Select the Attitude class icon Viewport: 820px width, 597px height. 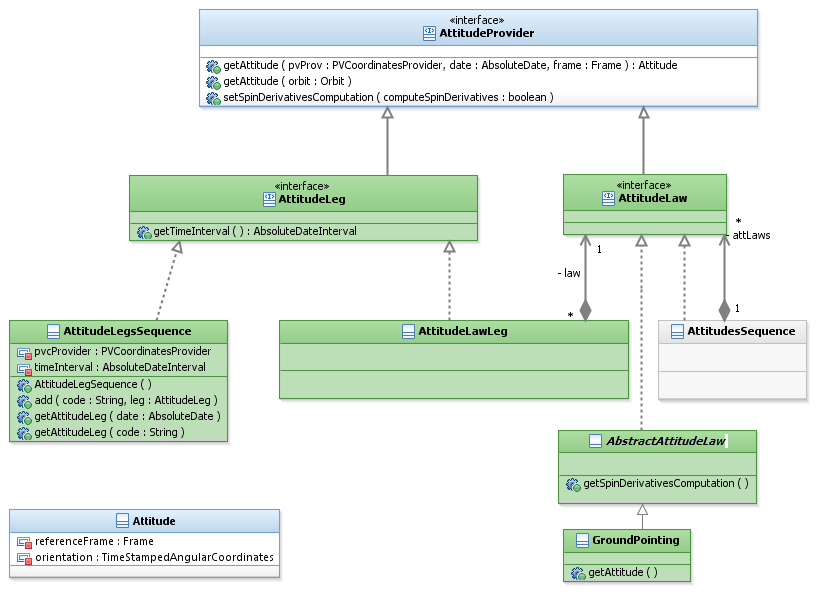pyautogui.click(x=122, y=521)
